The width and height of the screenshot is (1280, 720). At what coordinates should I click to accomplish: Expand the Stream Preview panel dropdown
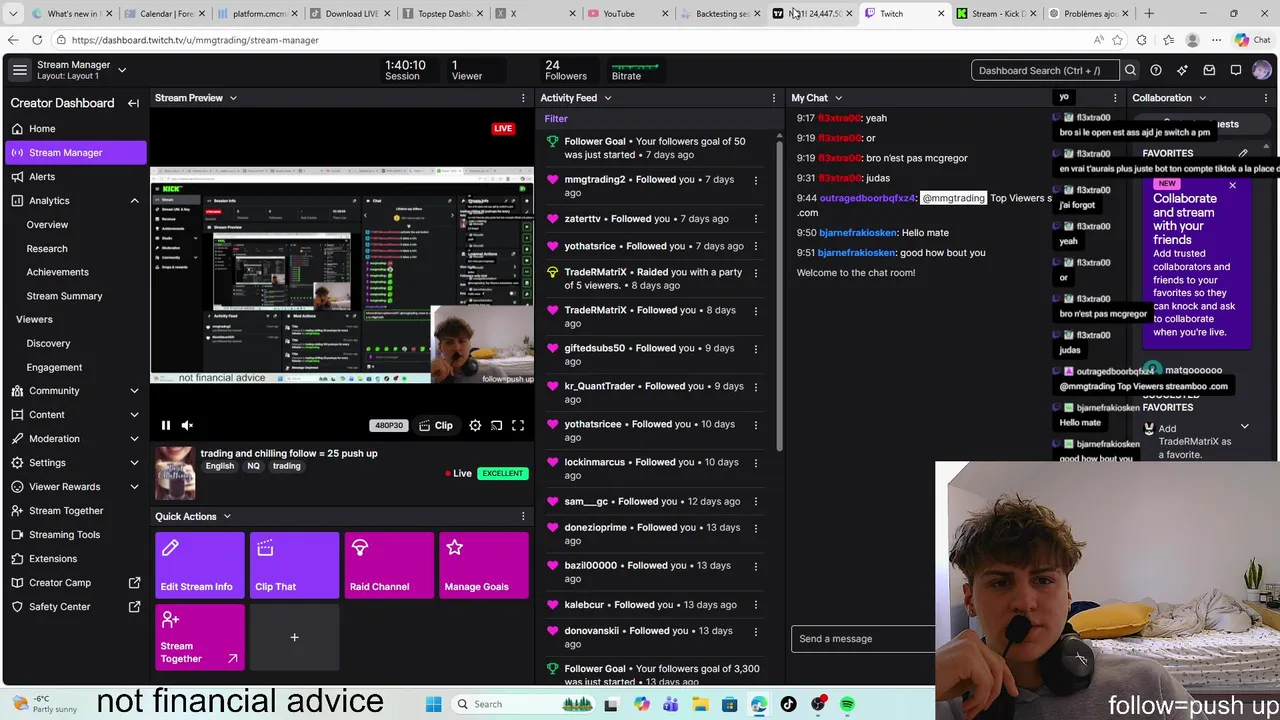233,98
